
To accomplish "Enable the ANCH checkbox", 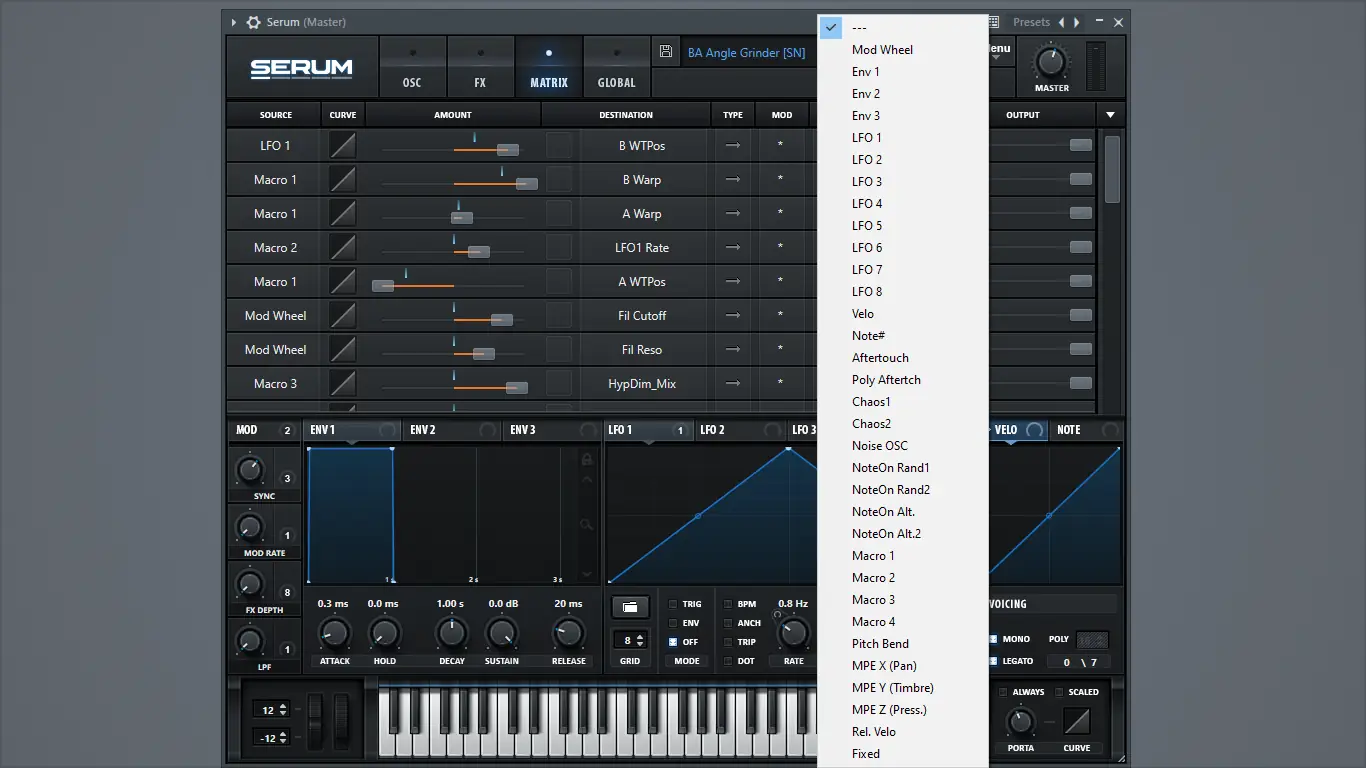I will (x=728, y=623).
